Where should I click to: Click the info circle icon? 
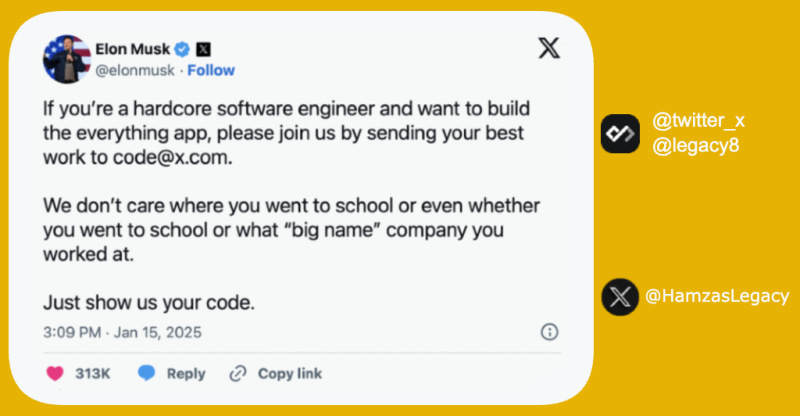[549, 332]
